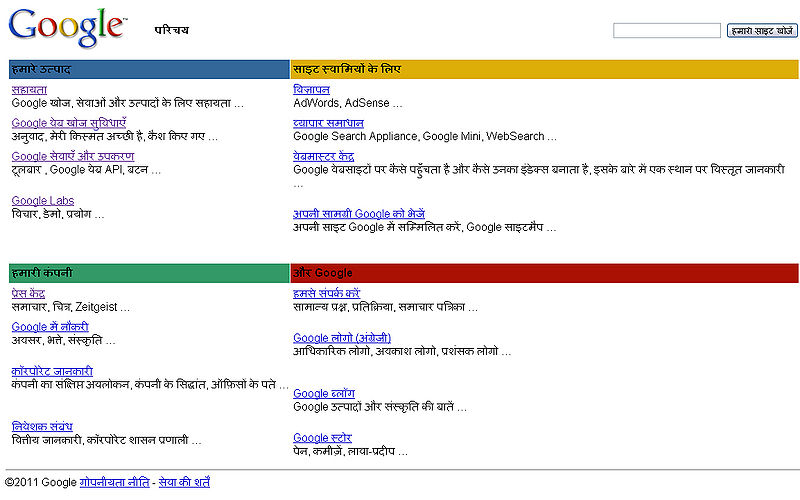The height and width of the screenshot is (500, 800).
Task: Click the हमारे उत्पाद blue section header
Action: [x=149, y=69]
